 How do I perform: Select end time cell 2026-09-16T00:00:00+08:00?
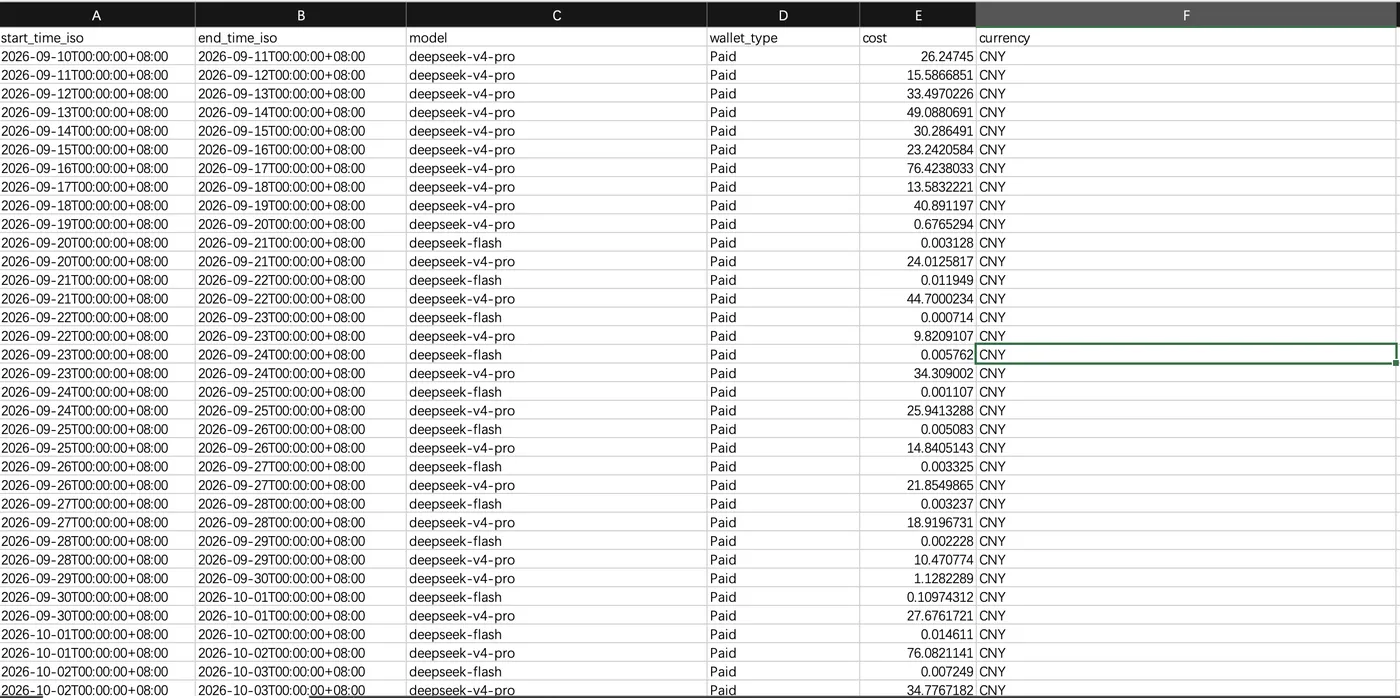click(301, 150)
